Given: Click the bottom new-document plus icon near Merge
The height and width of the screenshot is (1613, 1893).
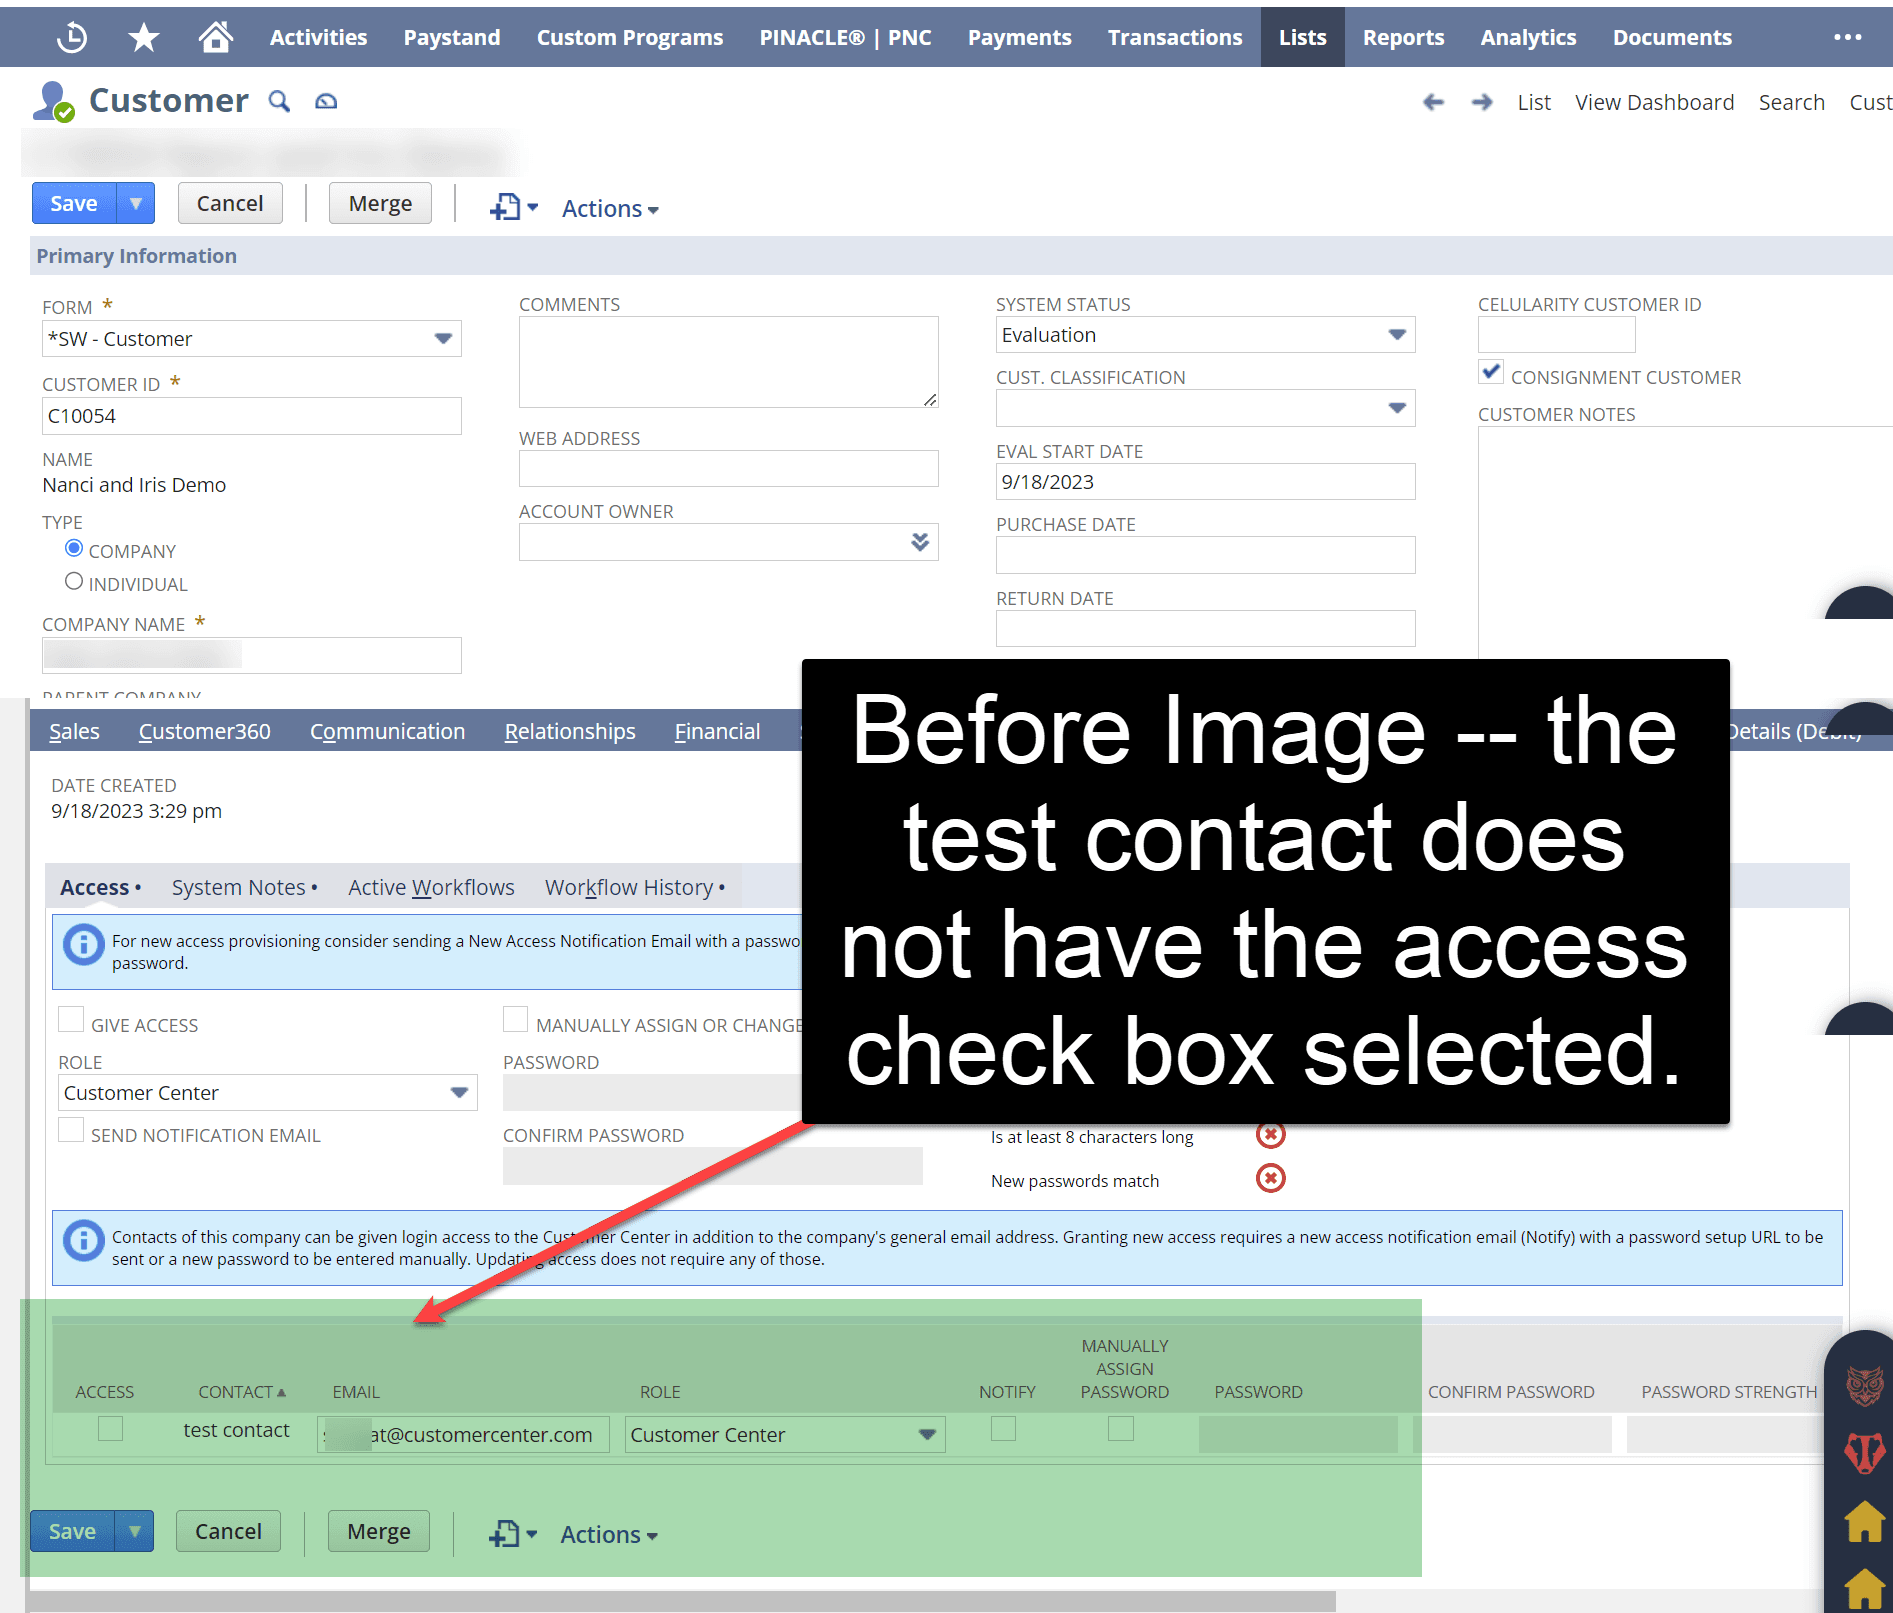Looking at the screenshot, I should click(505, 1533).
